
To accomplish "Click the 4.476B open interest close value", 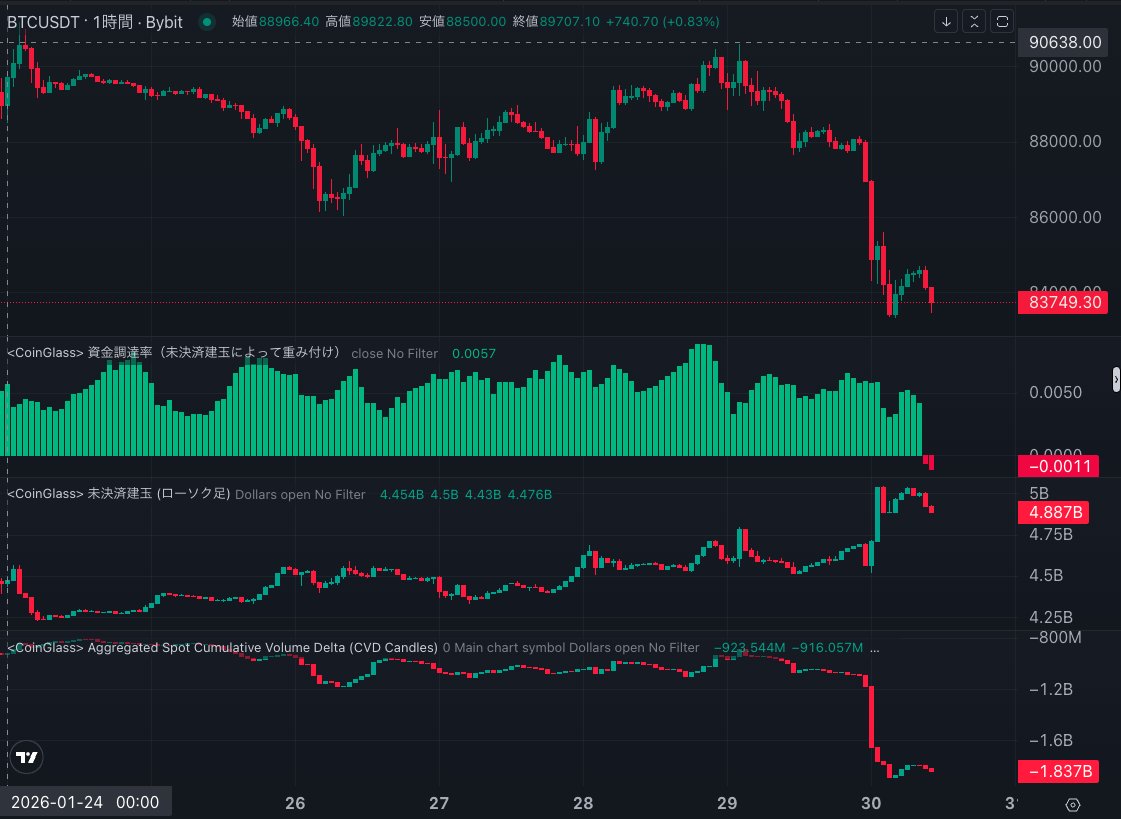I will tap(530, 495).
